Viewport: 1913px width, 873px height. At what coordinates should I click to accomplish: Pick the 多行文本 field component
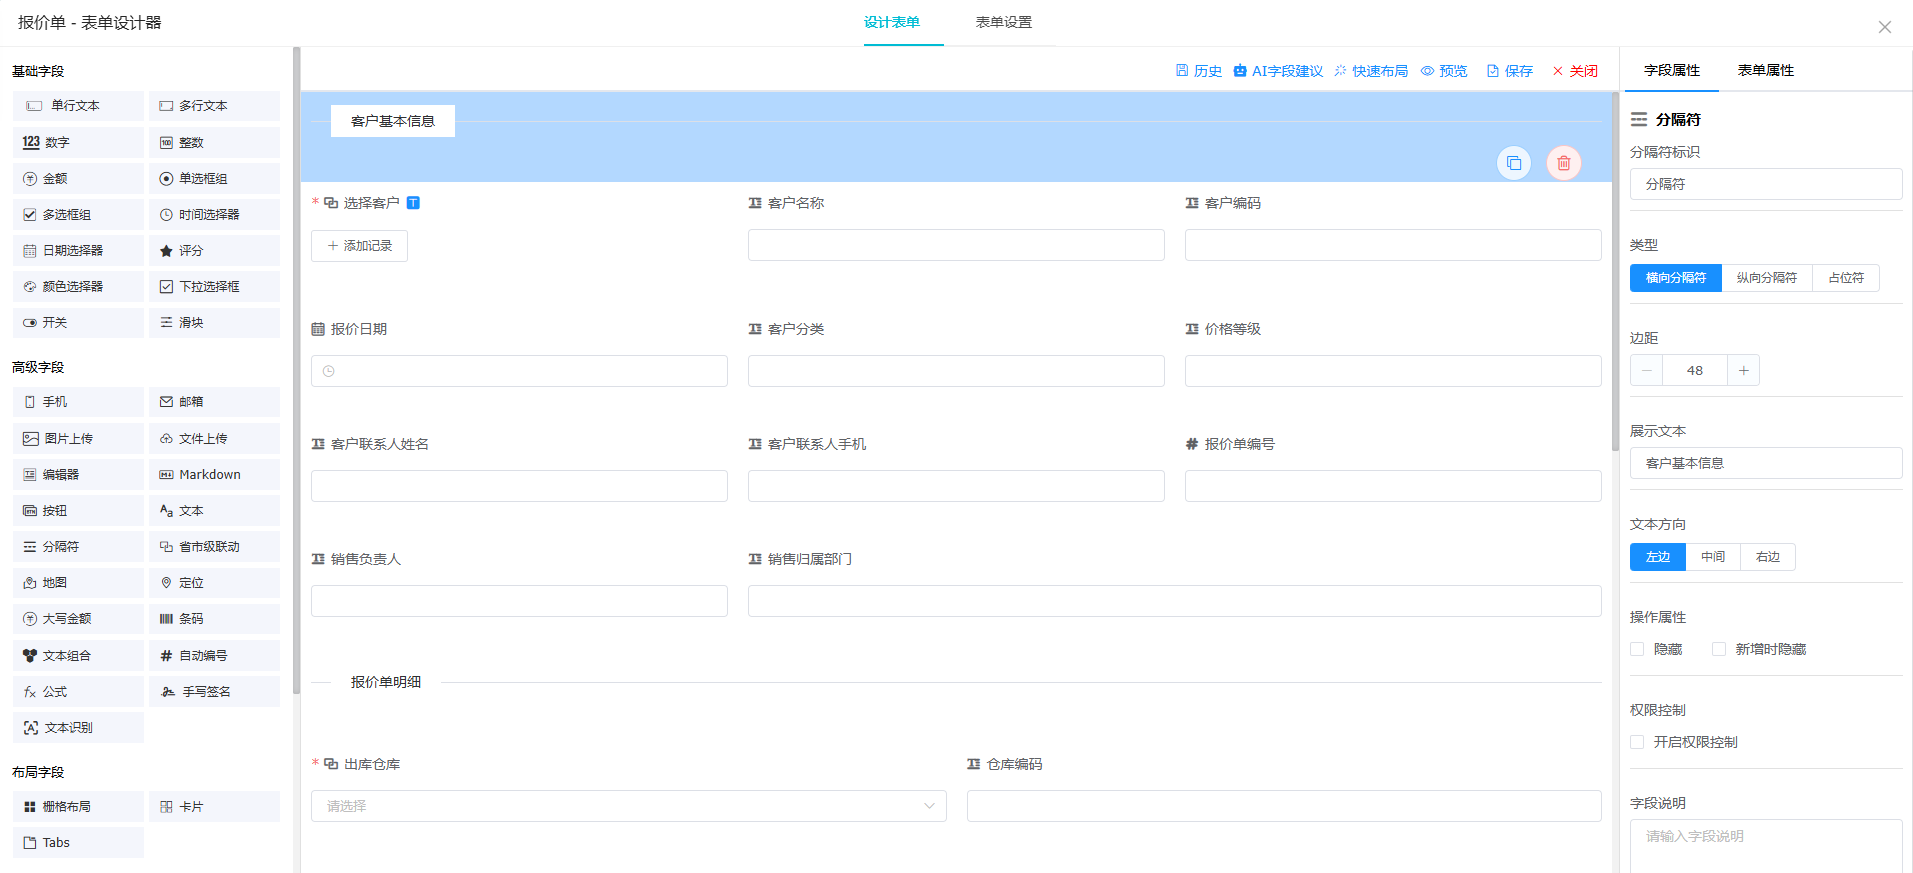[x=215, y=106]
